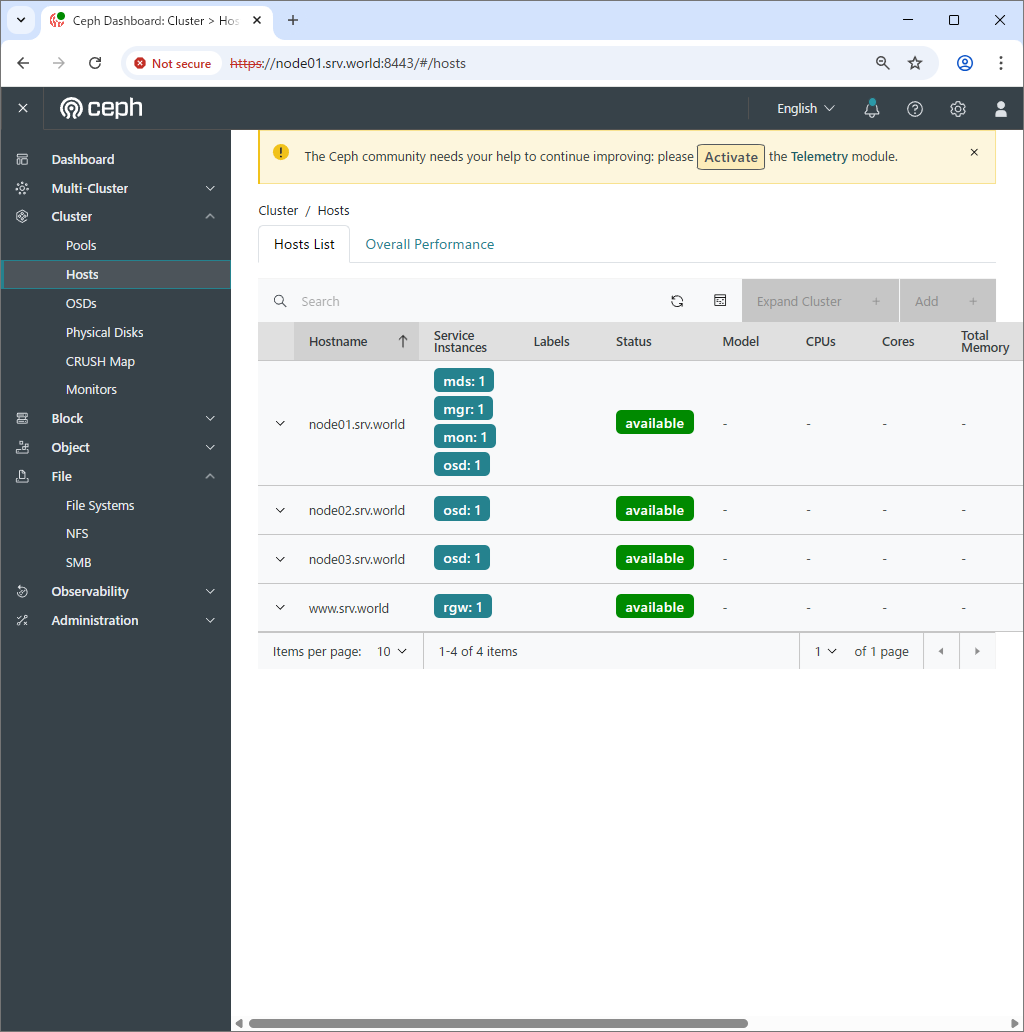This screenshot has height=1032, width=1024.
Task: Open the table column settings icon
Action: point(720,301)
